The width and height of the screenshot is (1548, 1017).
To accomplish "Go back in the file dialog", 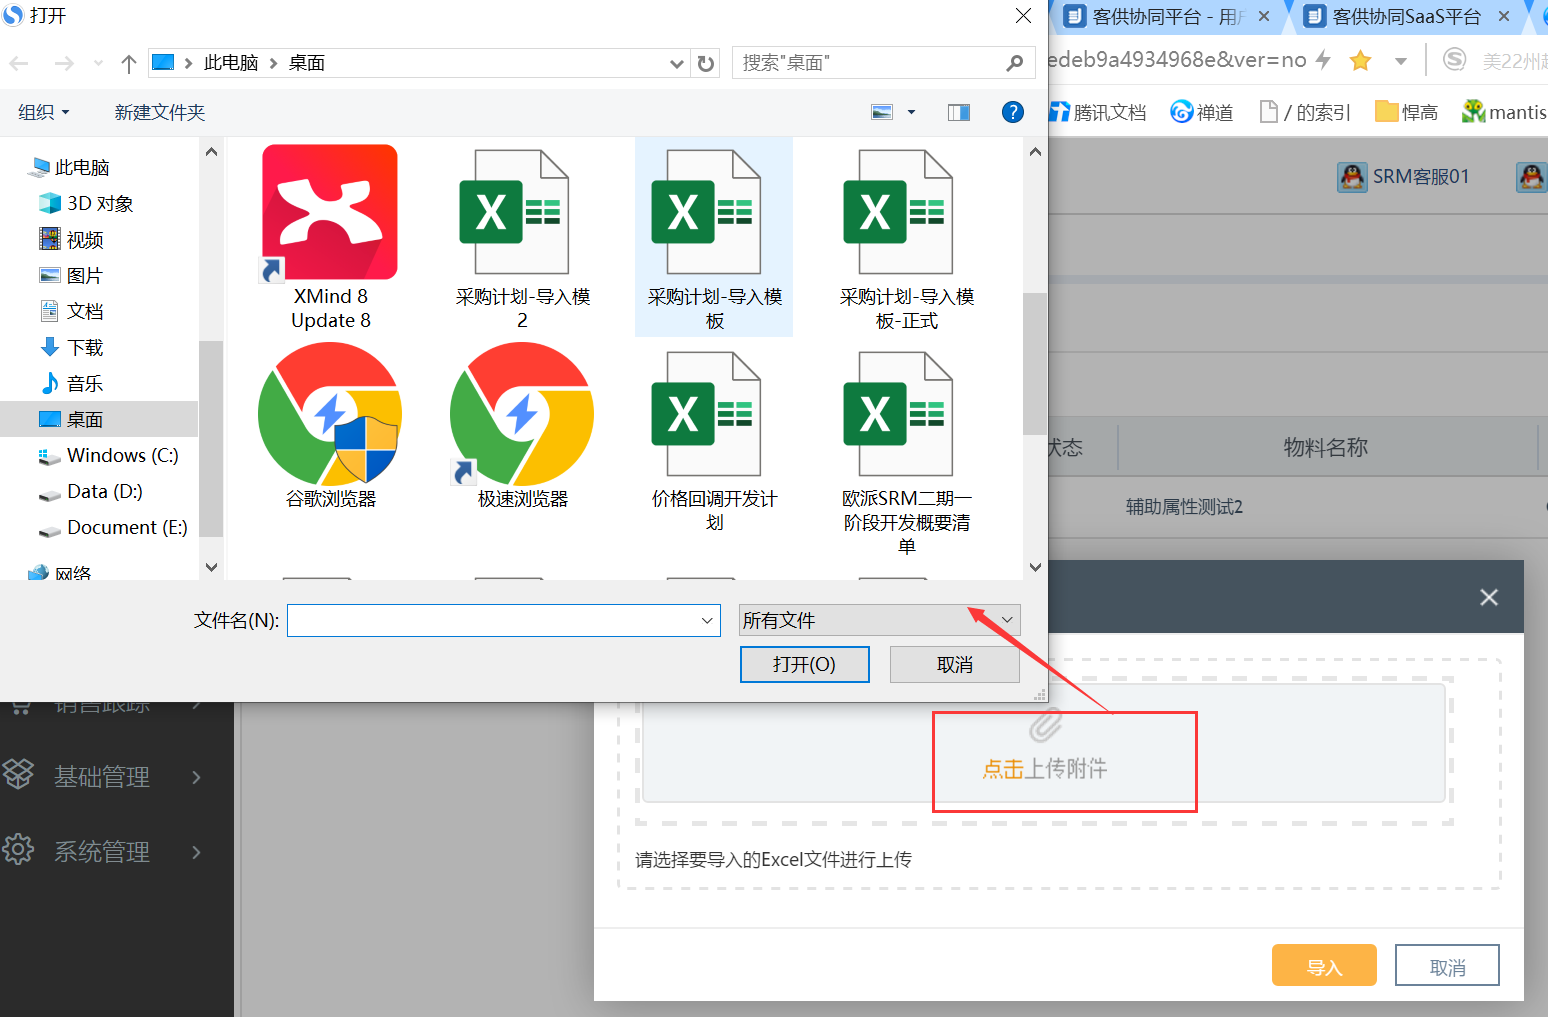I will [x=19, y=63].
